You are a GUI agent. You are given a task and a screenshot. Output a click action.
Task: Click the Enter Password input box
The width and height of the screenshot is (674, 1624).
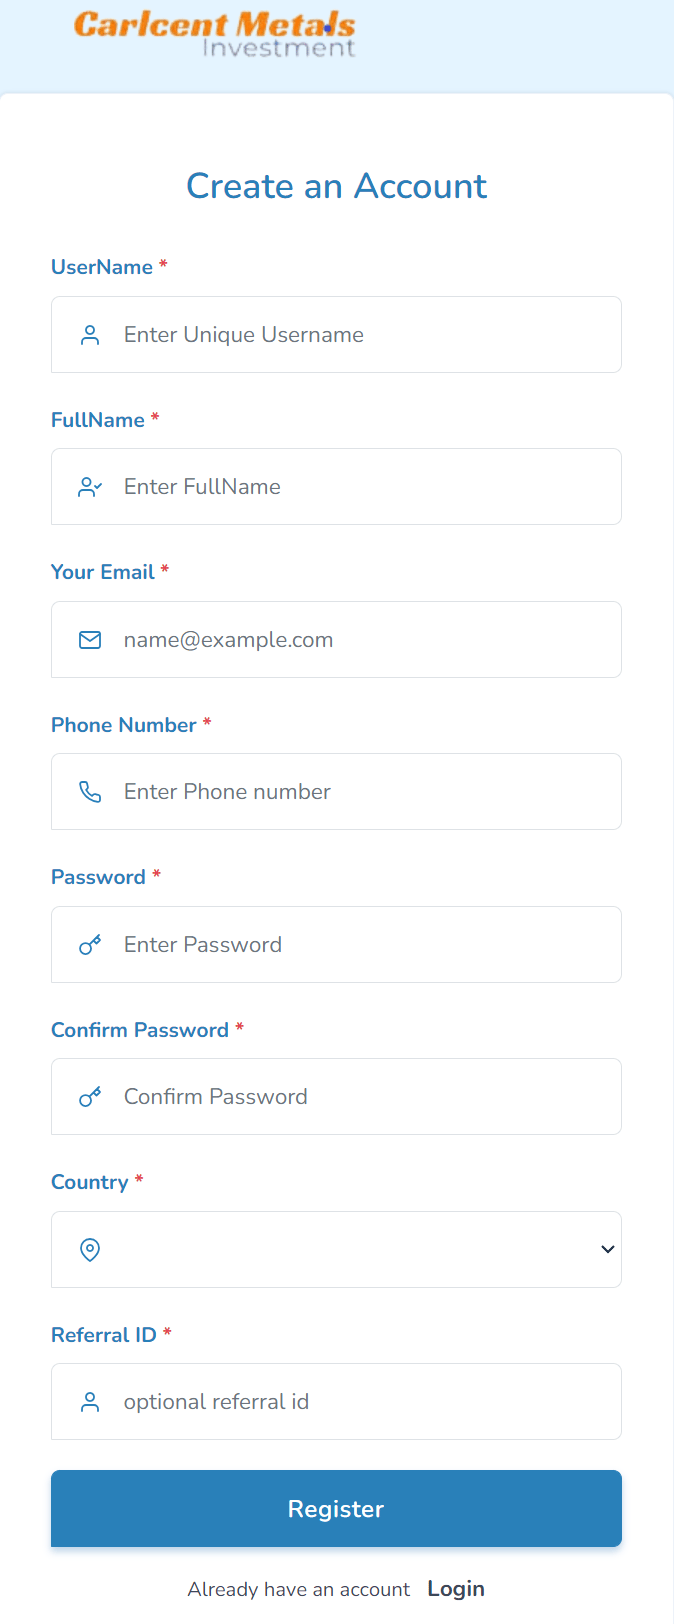[360, 945]
